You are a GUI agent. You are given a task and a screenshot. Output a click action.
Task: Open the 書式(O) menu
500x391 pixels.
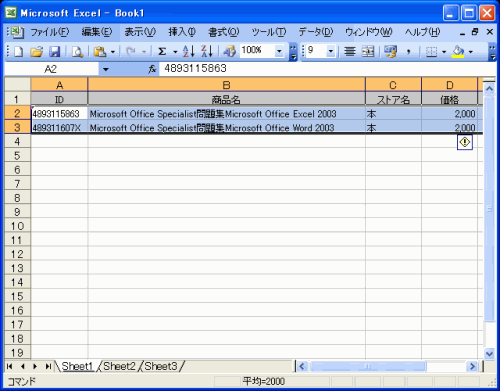coord(224,32)
